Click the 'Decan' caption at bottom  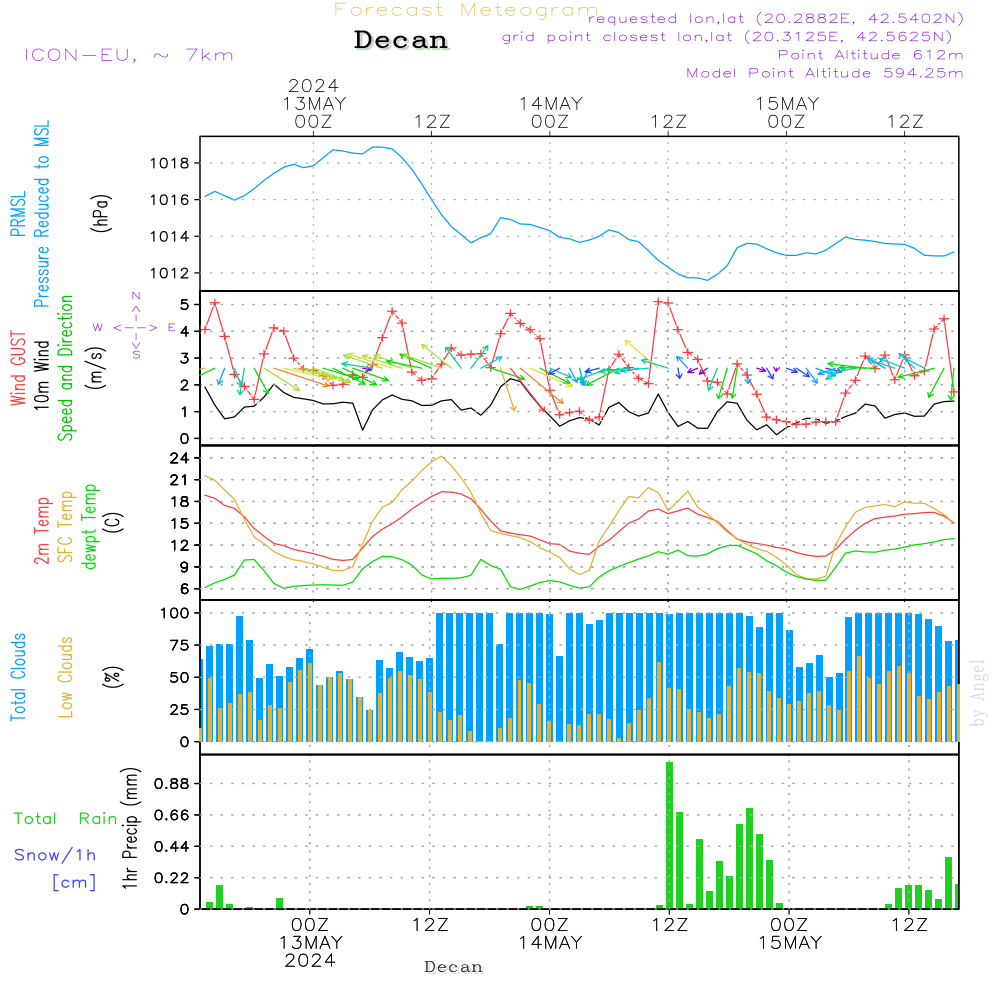point(453,967)
